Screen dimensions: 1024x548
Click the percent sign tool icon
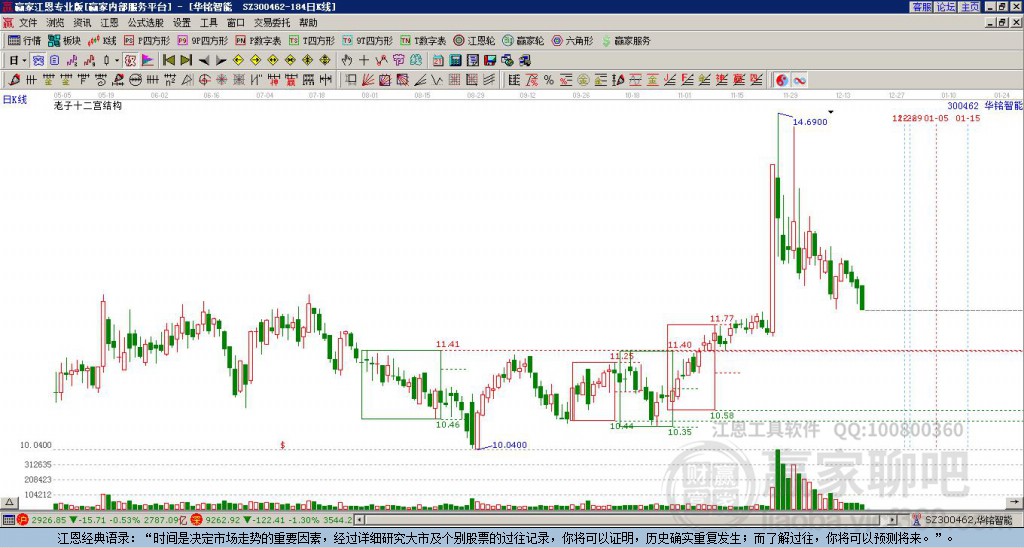click(549, 80)
